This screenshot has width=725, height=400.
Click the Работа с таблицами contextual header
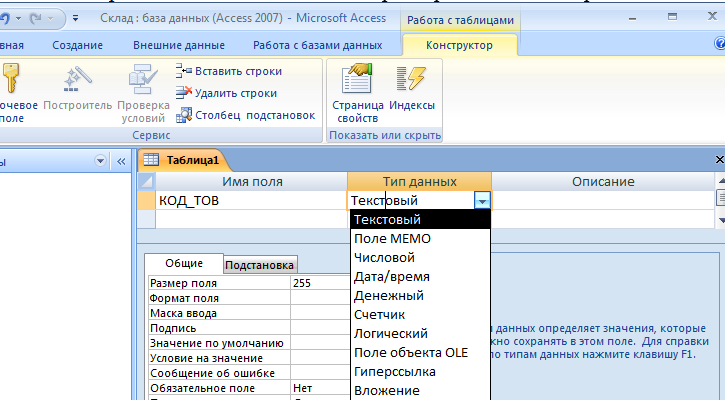460,20
